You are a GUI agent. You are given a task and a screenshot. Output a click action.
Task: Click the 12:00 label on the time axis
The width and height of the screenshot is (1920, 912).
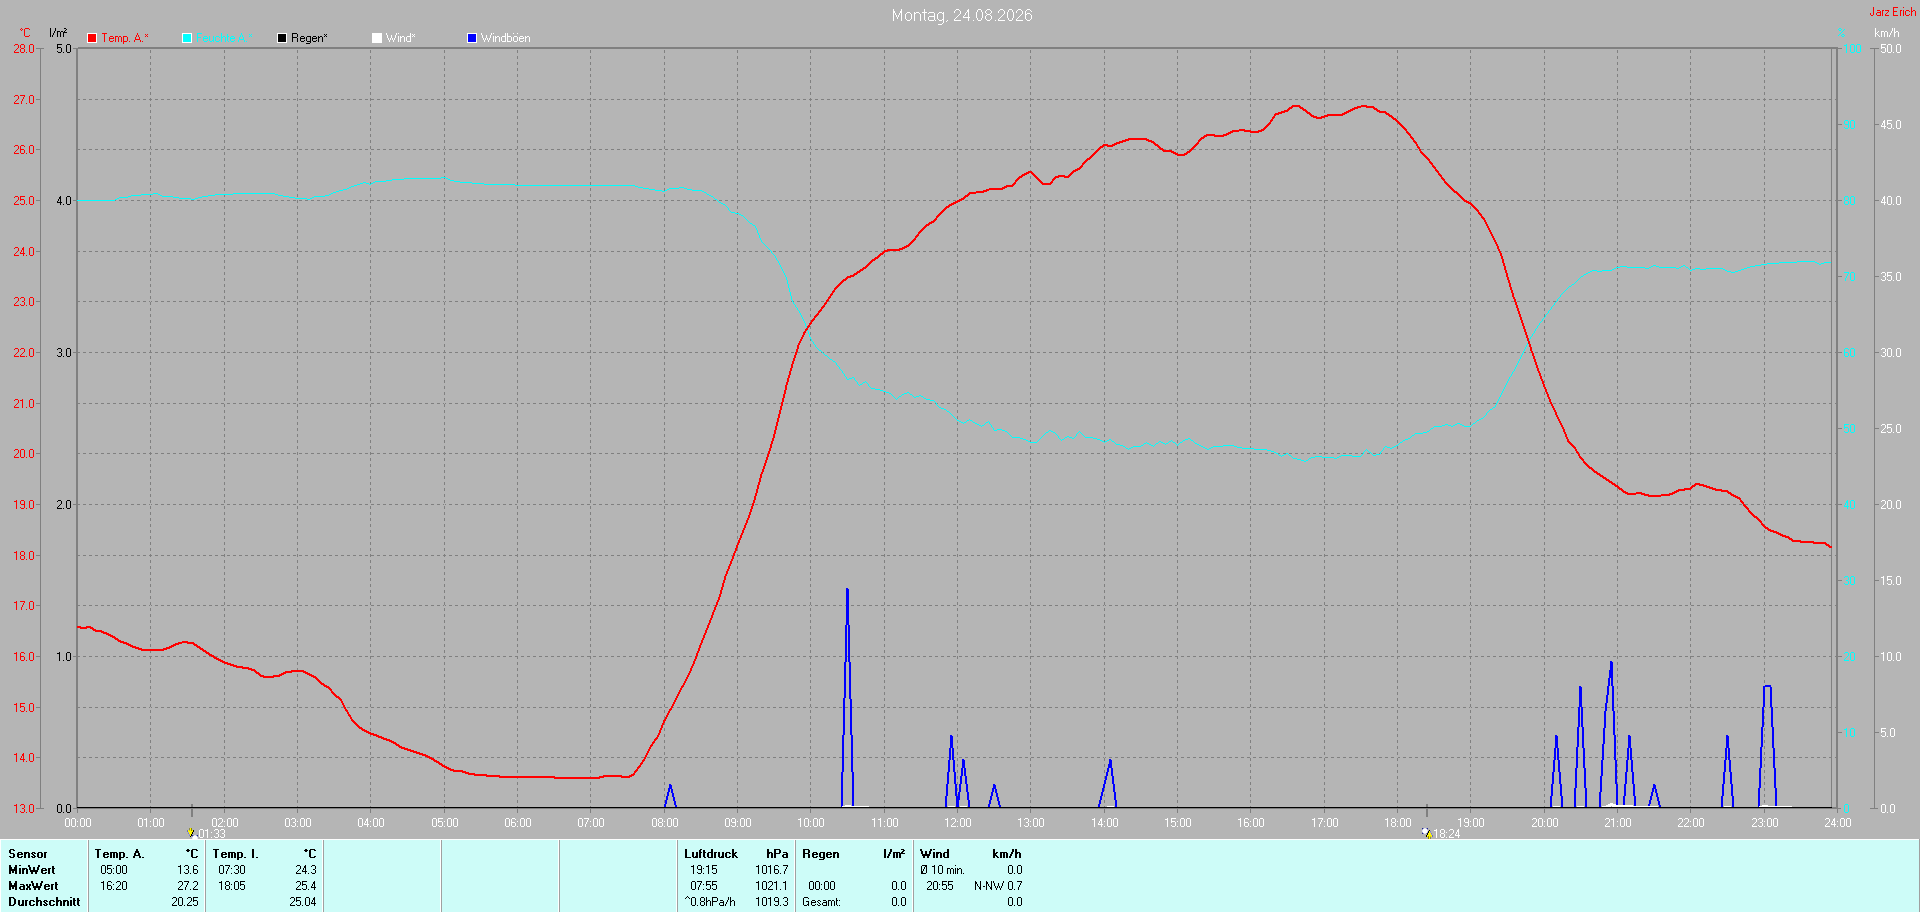958,823
